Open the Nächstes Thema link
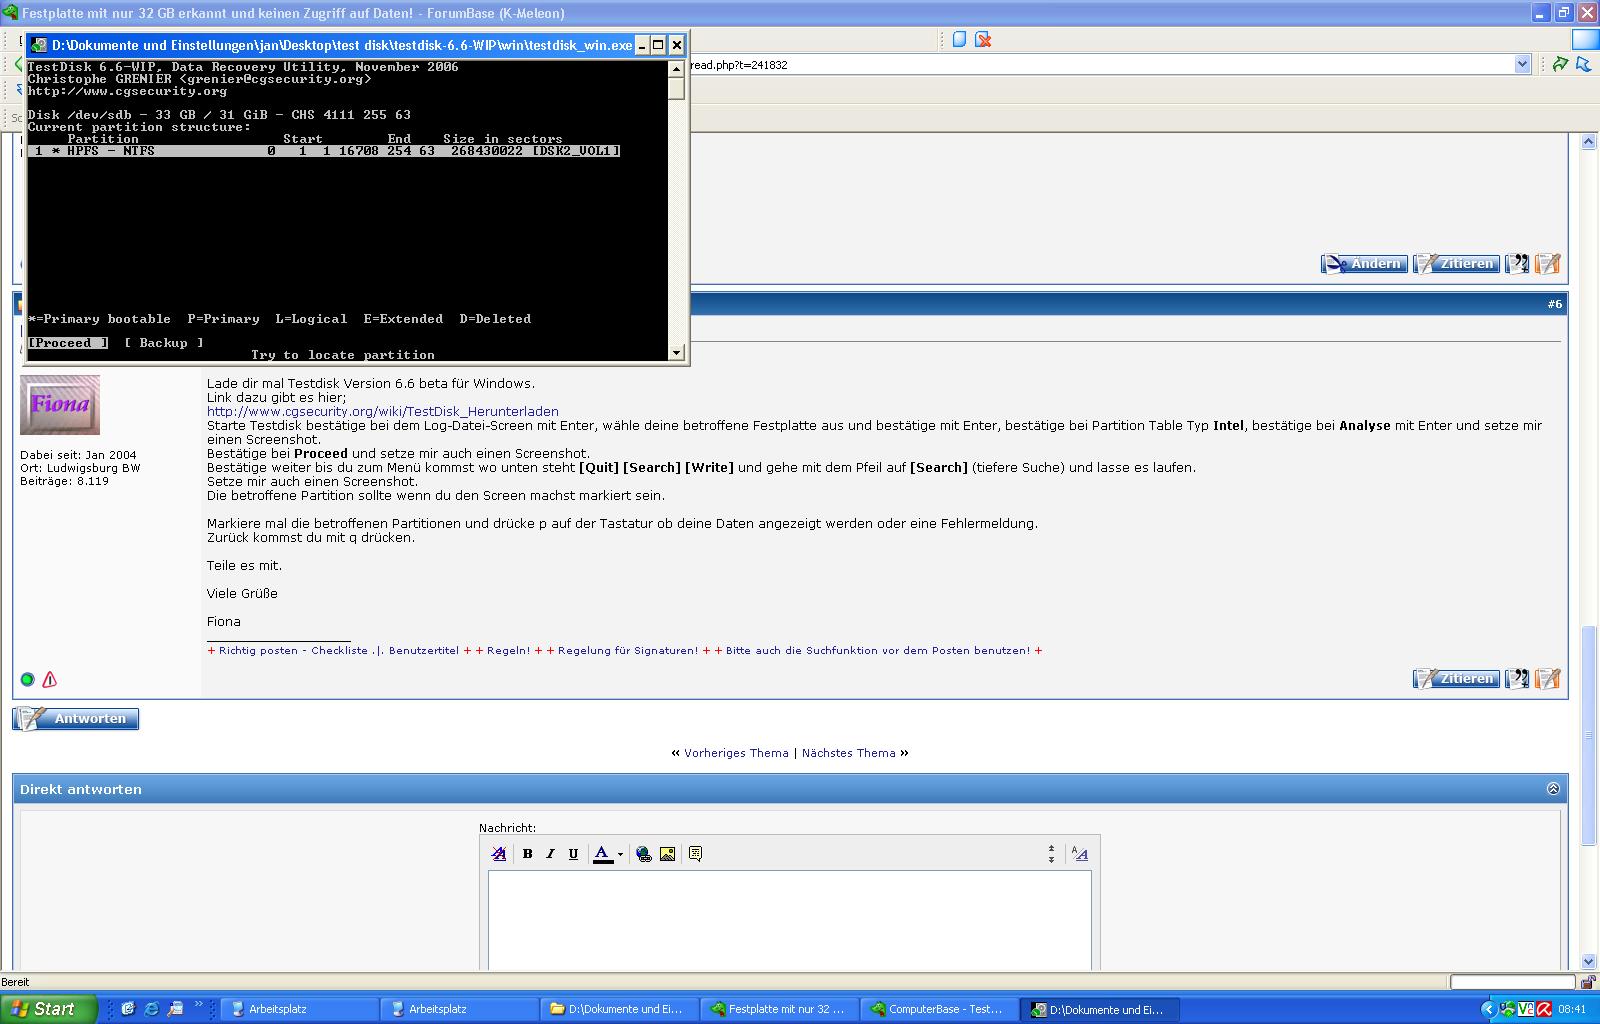 (849, 753)
